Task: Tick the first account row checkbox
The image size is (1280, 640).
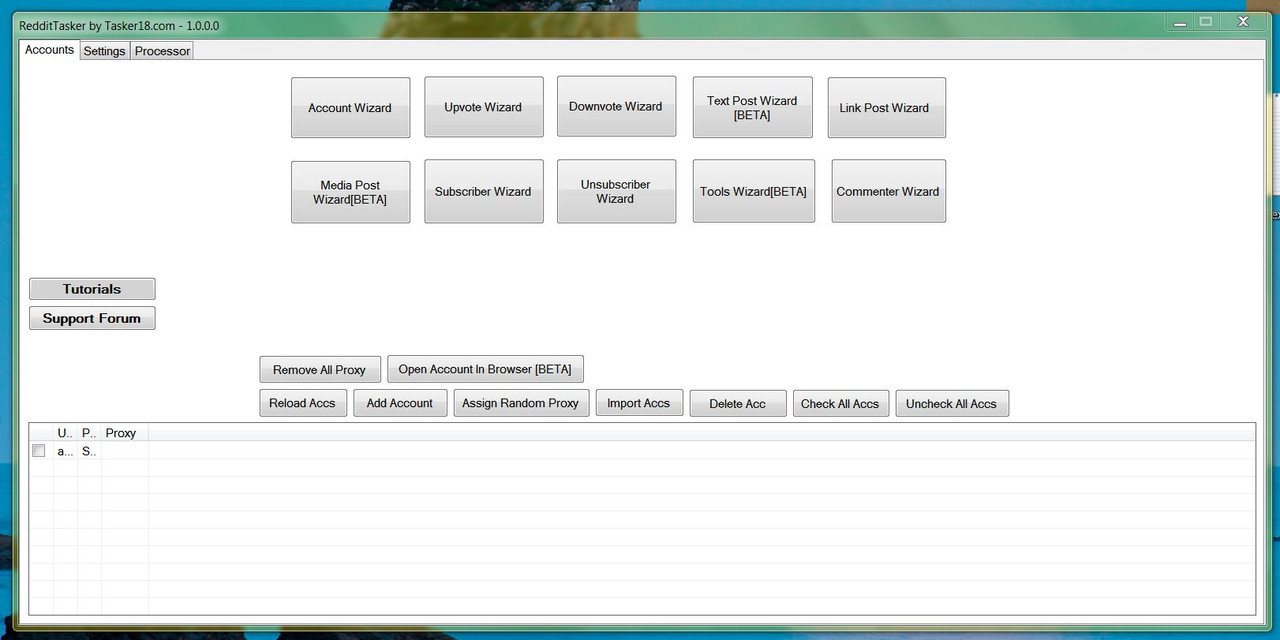Action: tap(39, 451)
